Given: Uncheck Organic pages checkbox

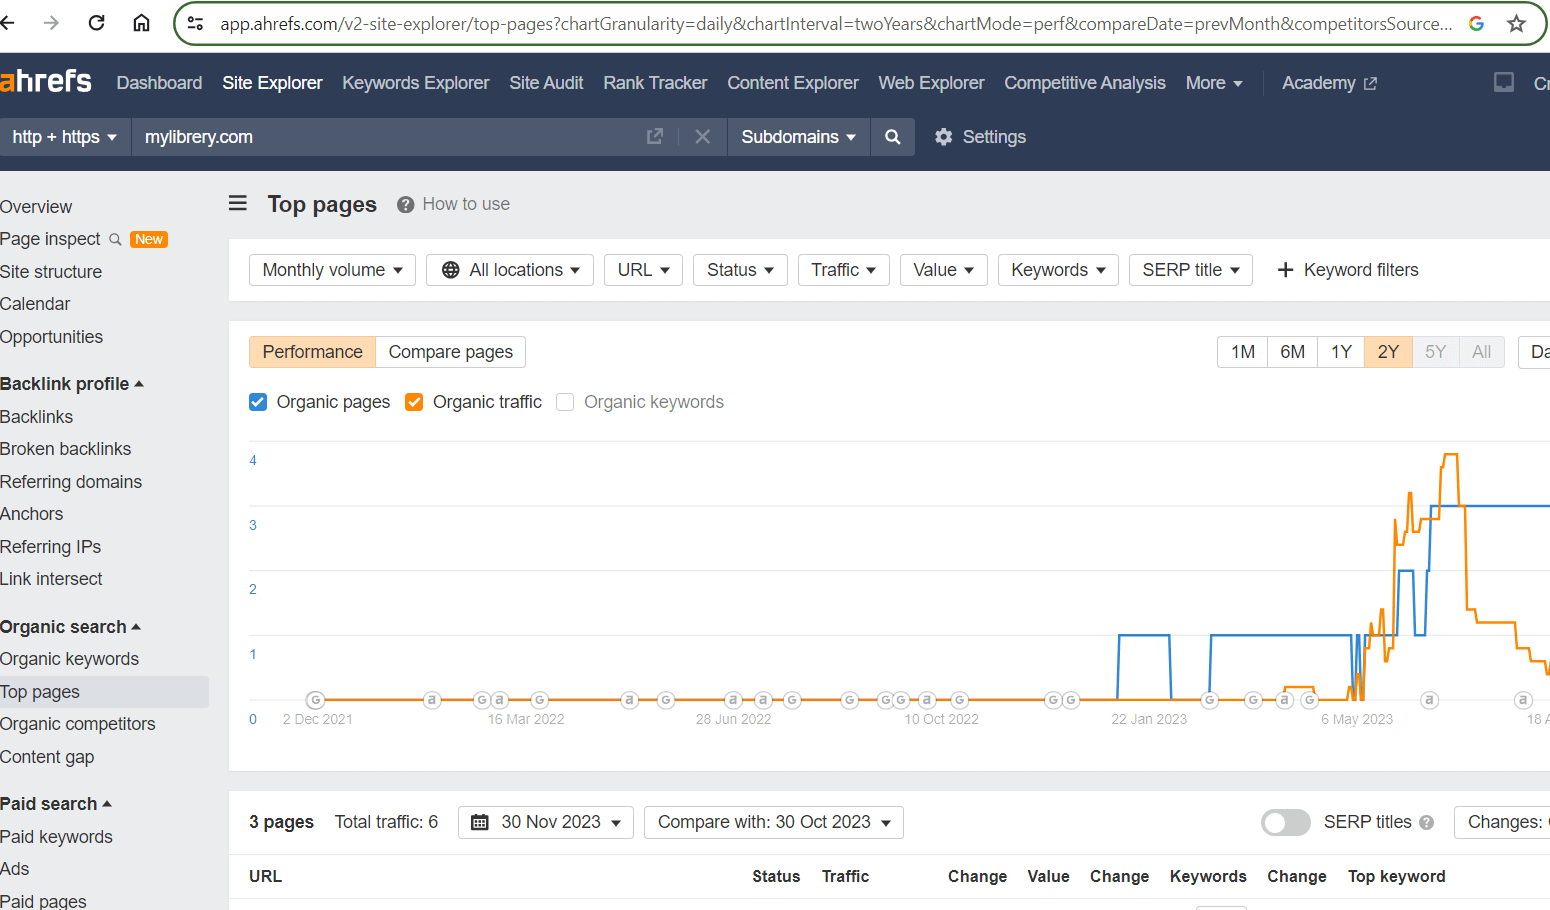Looking at the screenshot, I should click(258, 402).
